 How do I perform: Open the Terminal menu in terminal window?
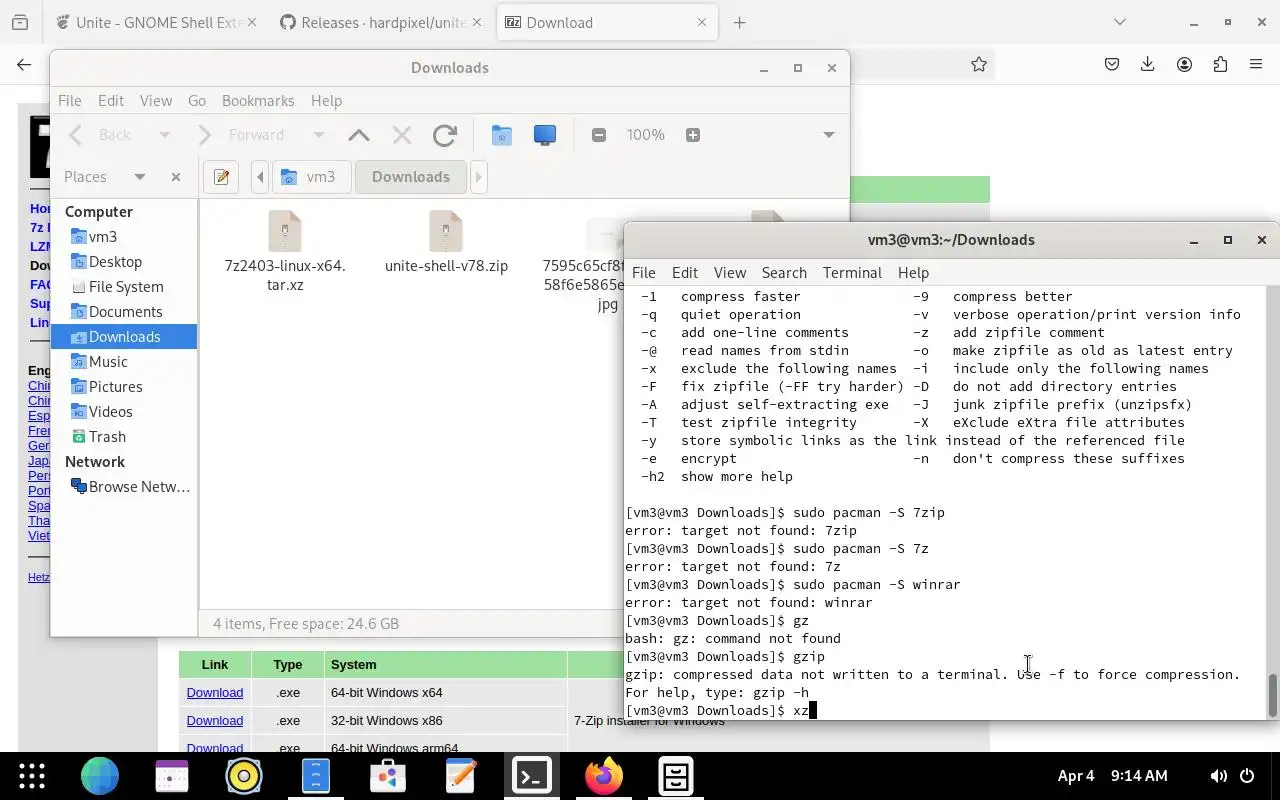[x=852, y=273]
